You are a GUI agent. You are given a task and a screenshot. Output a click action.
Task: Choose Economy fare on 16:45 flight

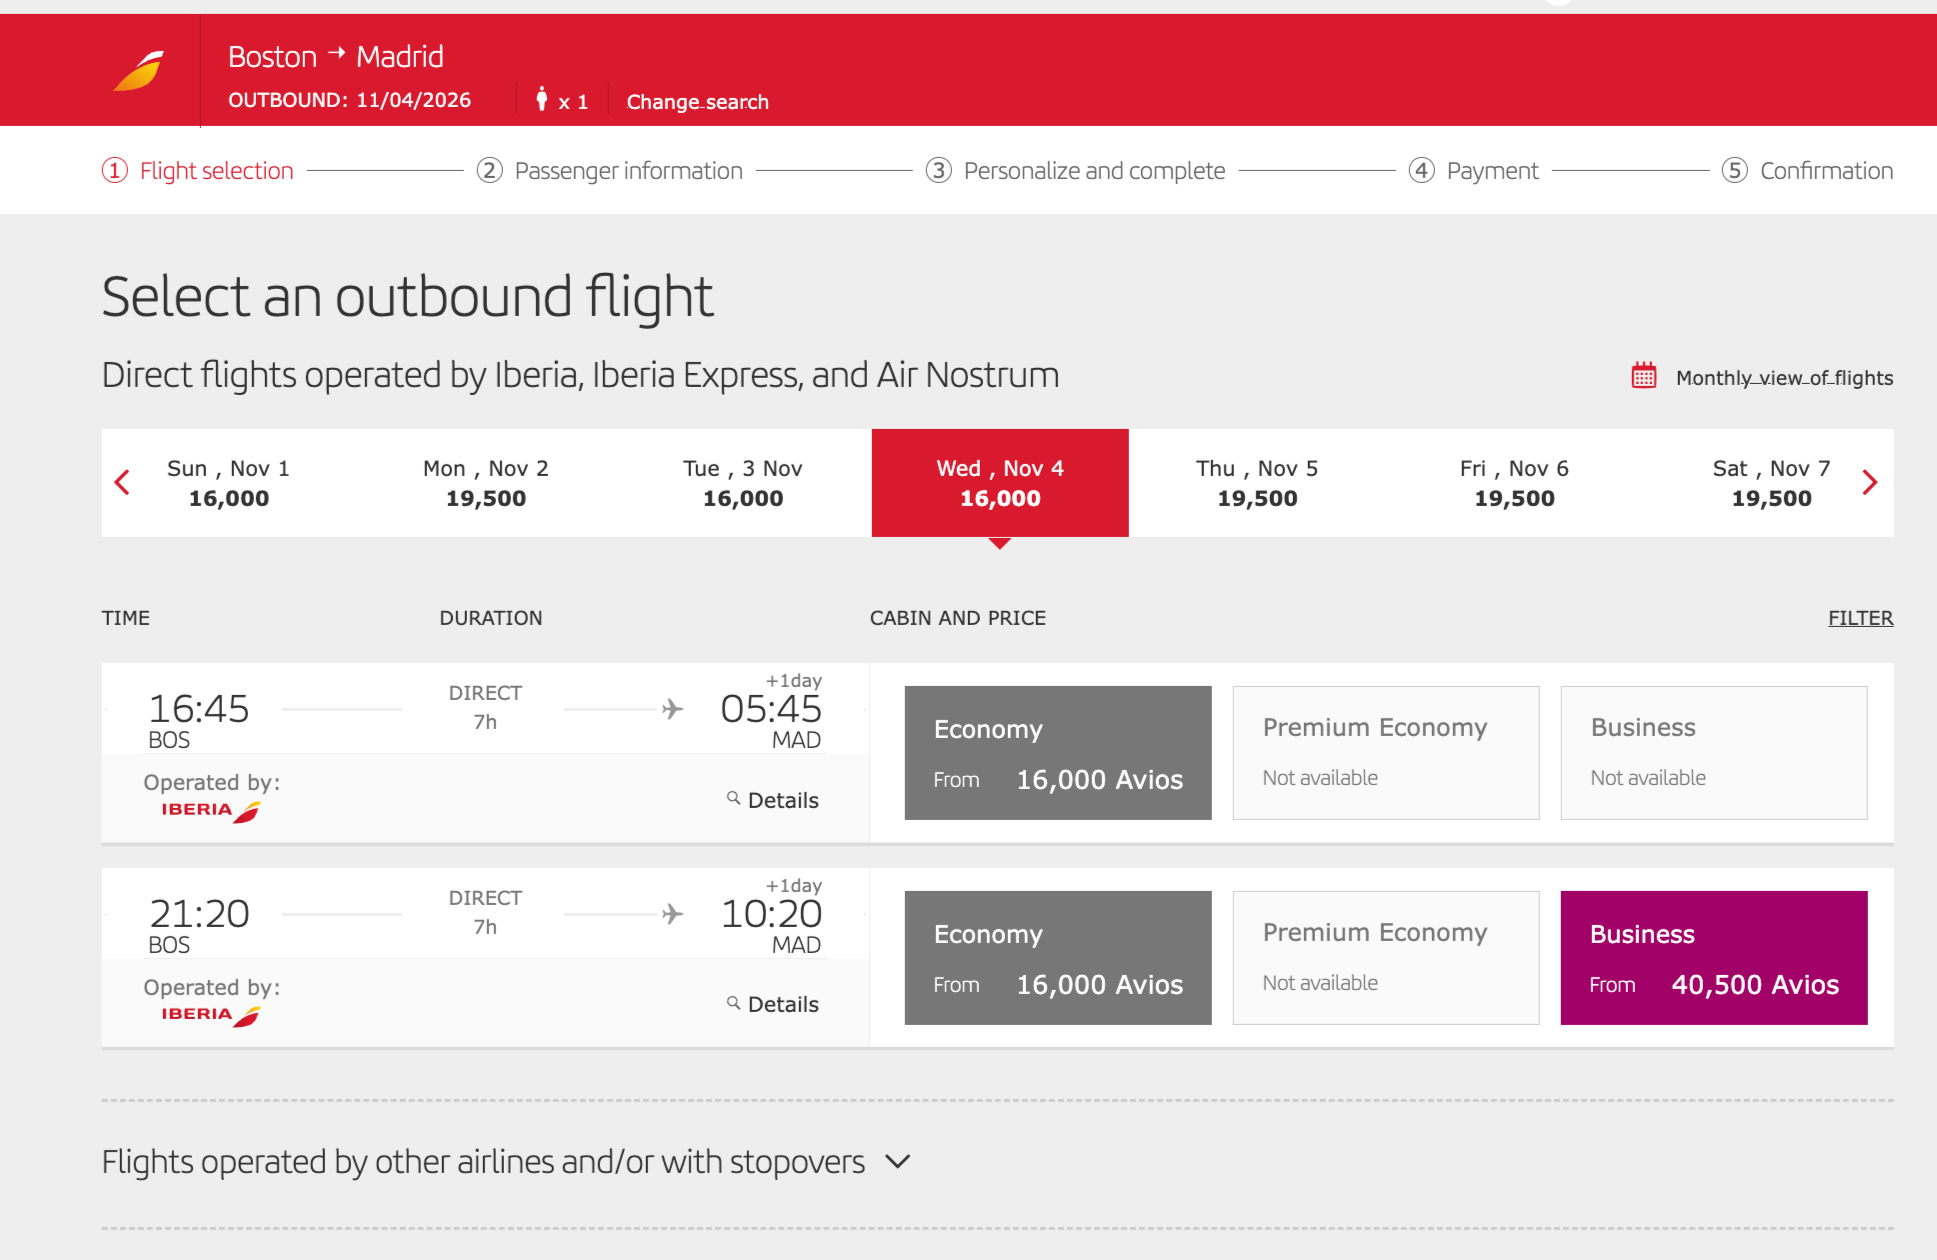[1057, 753]
